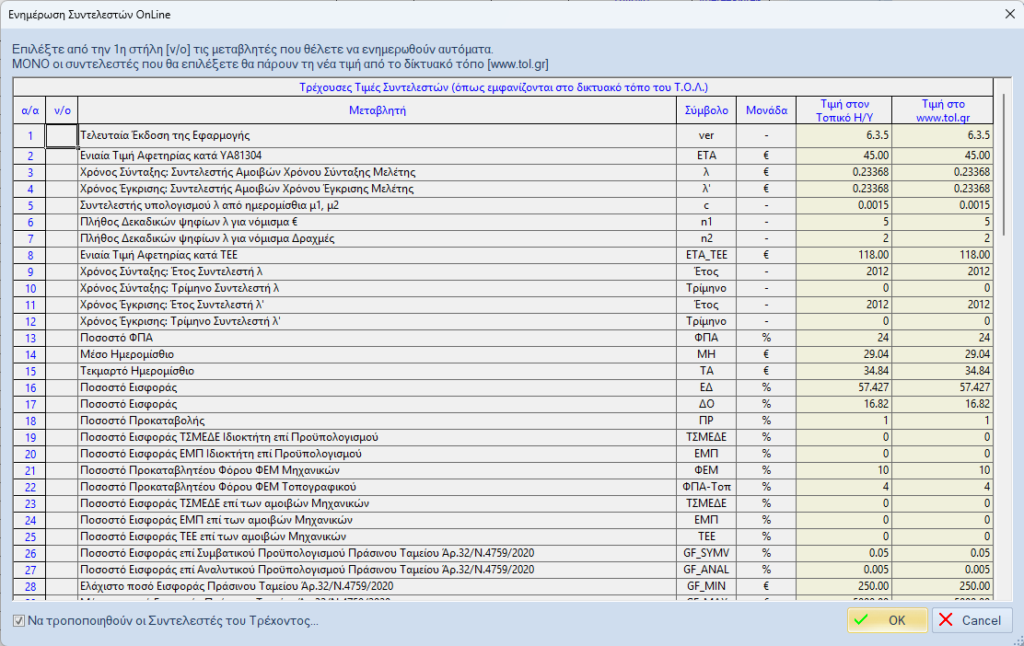The image size is (1024, 646).
Task: Toggle 'Να τροποποιηθούν οι Συντελεστές του Τρέχοντος' checkbox
Action: pos(19,621)
